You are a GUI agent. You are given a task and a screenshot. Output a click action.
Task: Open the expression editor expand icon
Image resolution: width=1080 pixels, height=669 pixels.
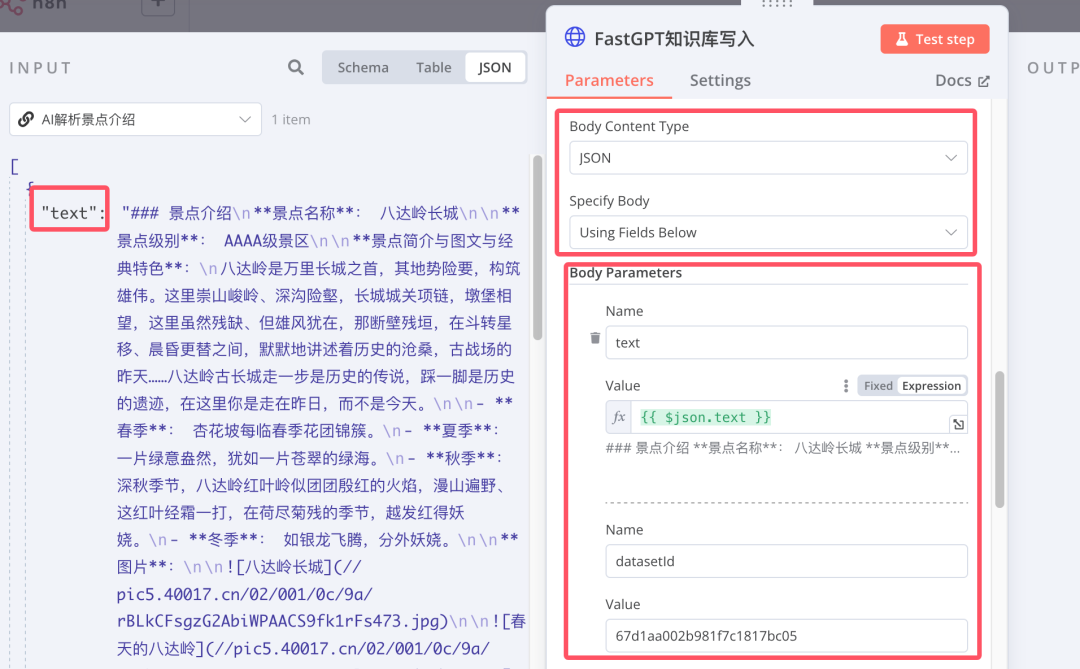[x=958, y=424]
